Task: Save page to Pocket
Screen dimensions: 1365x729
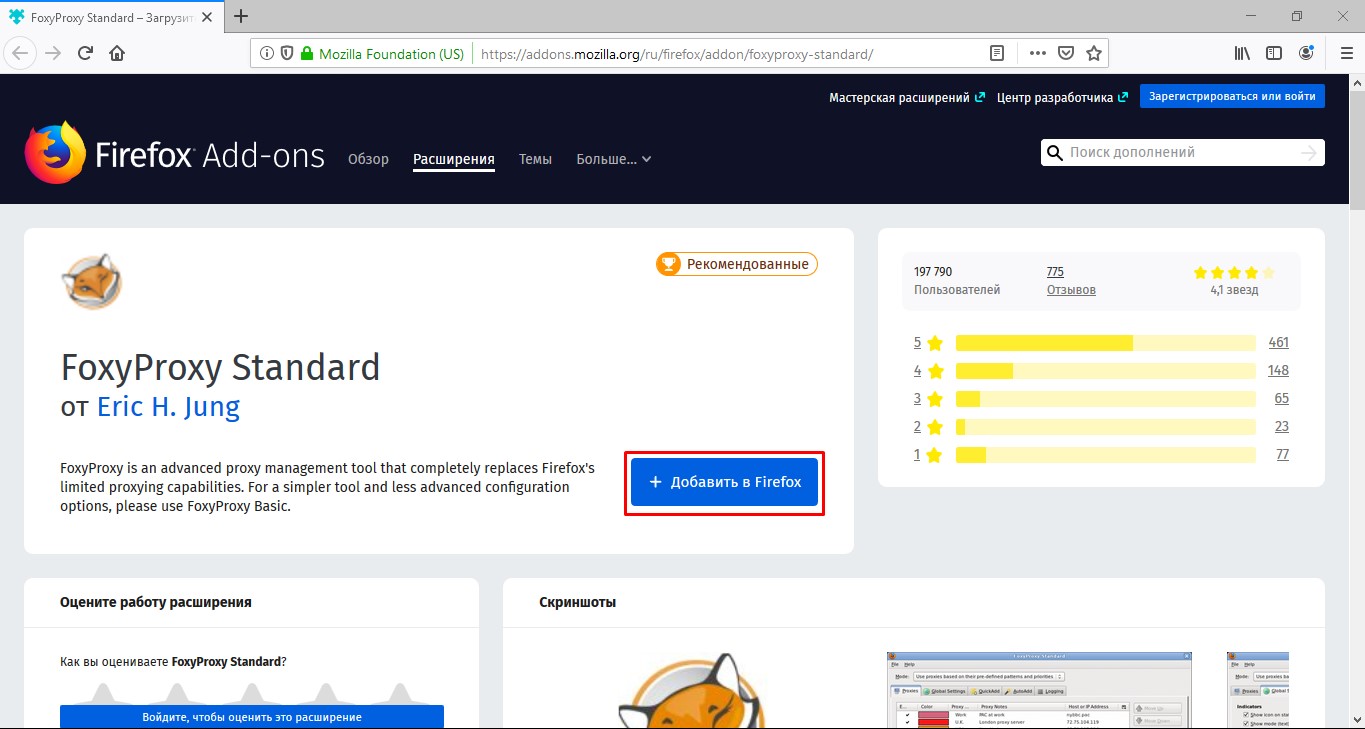Action: pyautogui.click(x=1066, y=53)
